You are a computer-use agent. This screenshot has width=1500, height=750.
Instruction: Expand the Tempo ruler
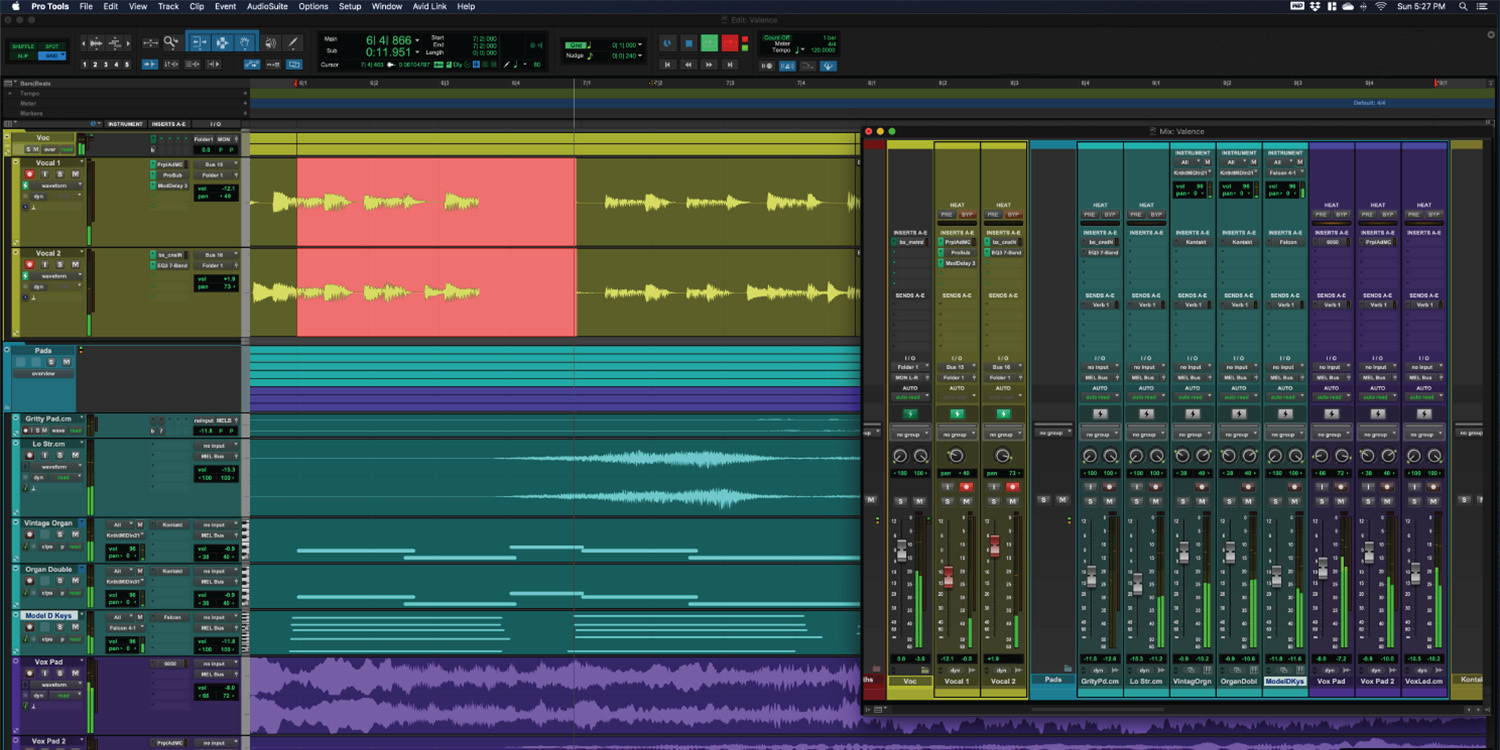click(8, 92)
